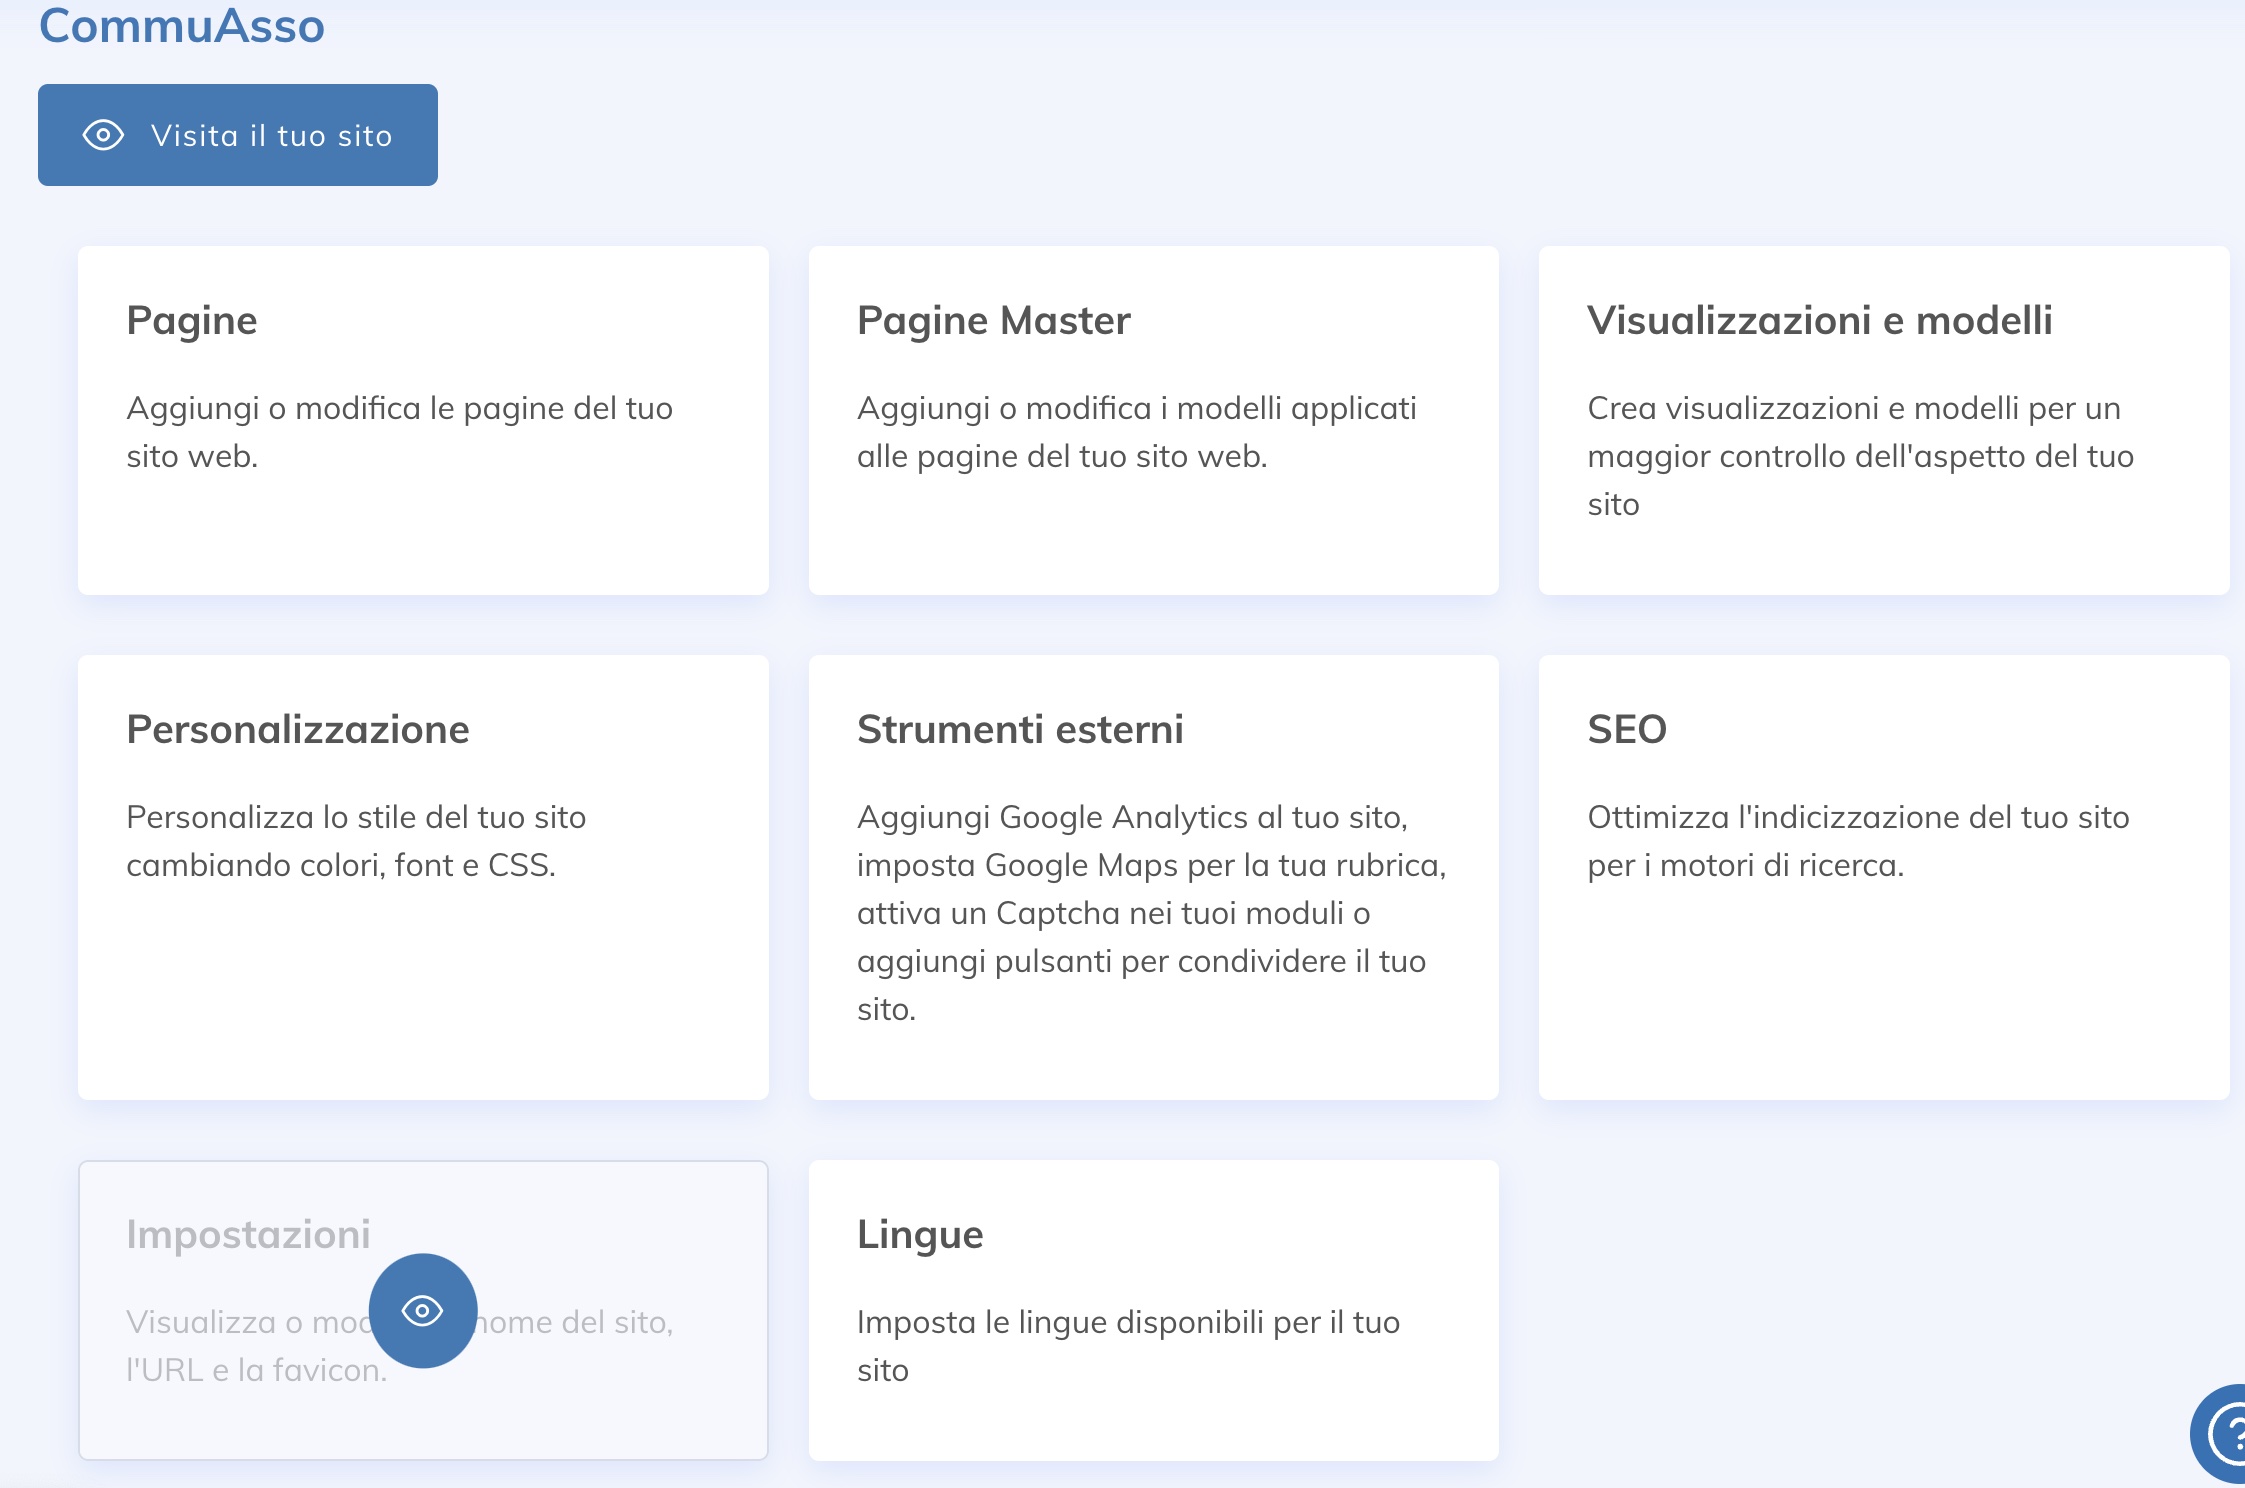Click text "Aggiungi Google Analytics al tuo sito"
Image resolution: width=2245 pixels, height=1488 pixels.
[x=1131, y=817]
